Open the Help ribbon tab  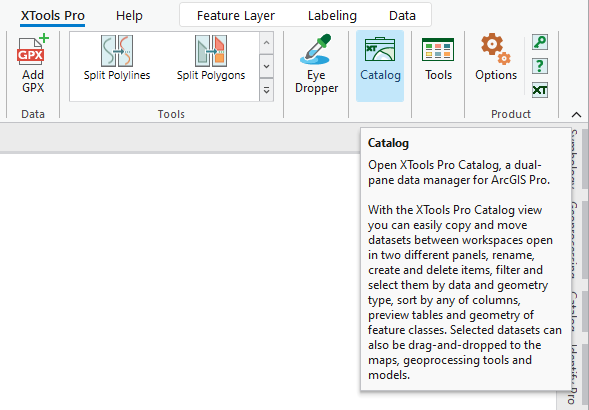point(129,16)
